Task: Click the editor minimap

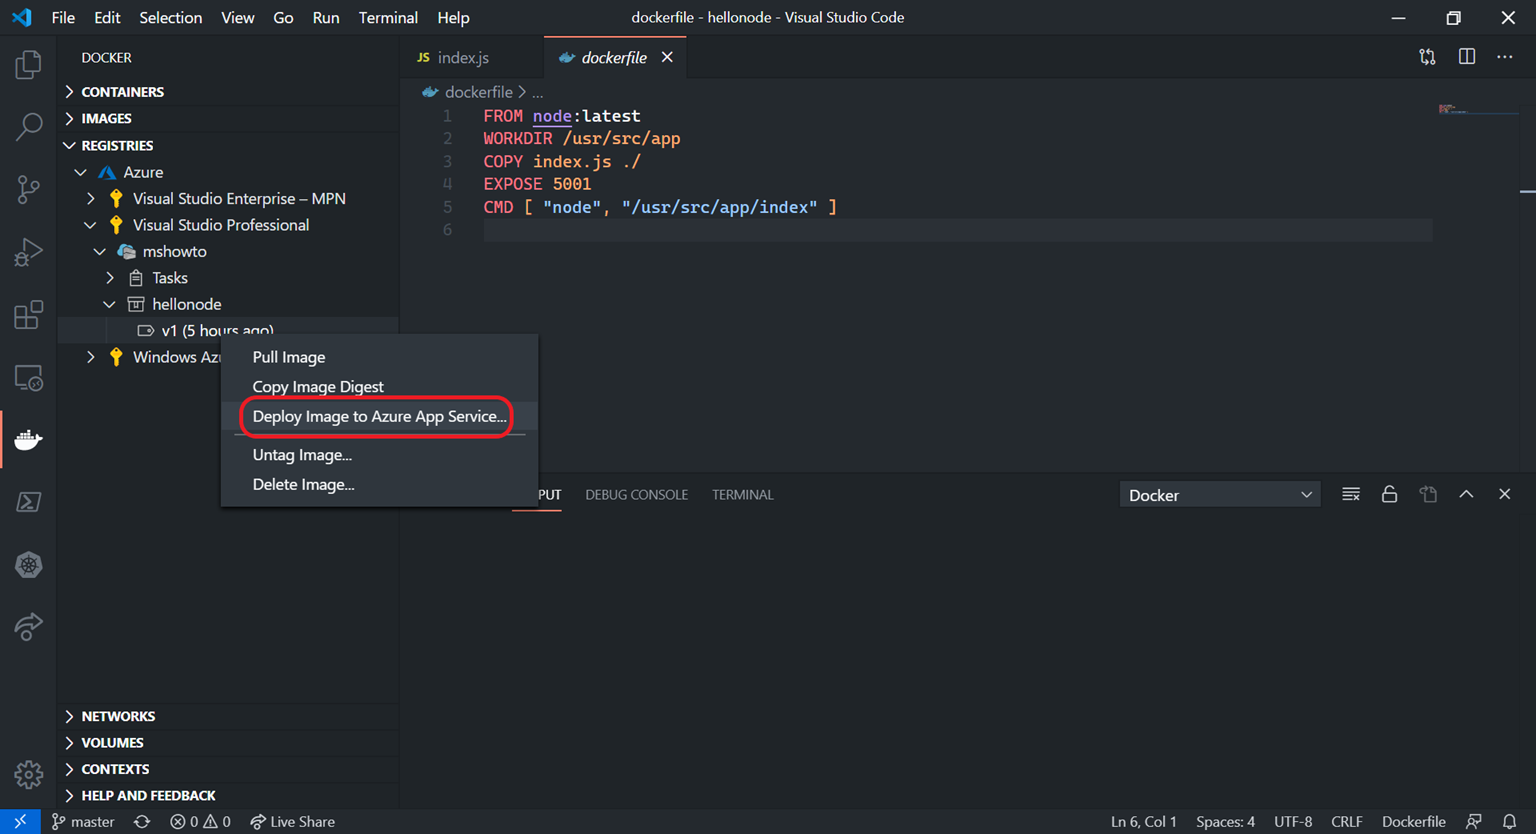Action: point(1478,110)
